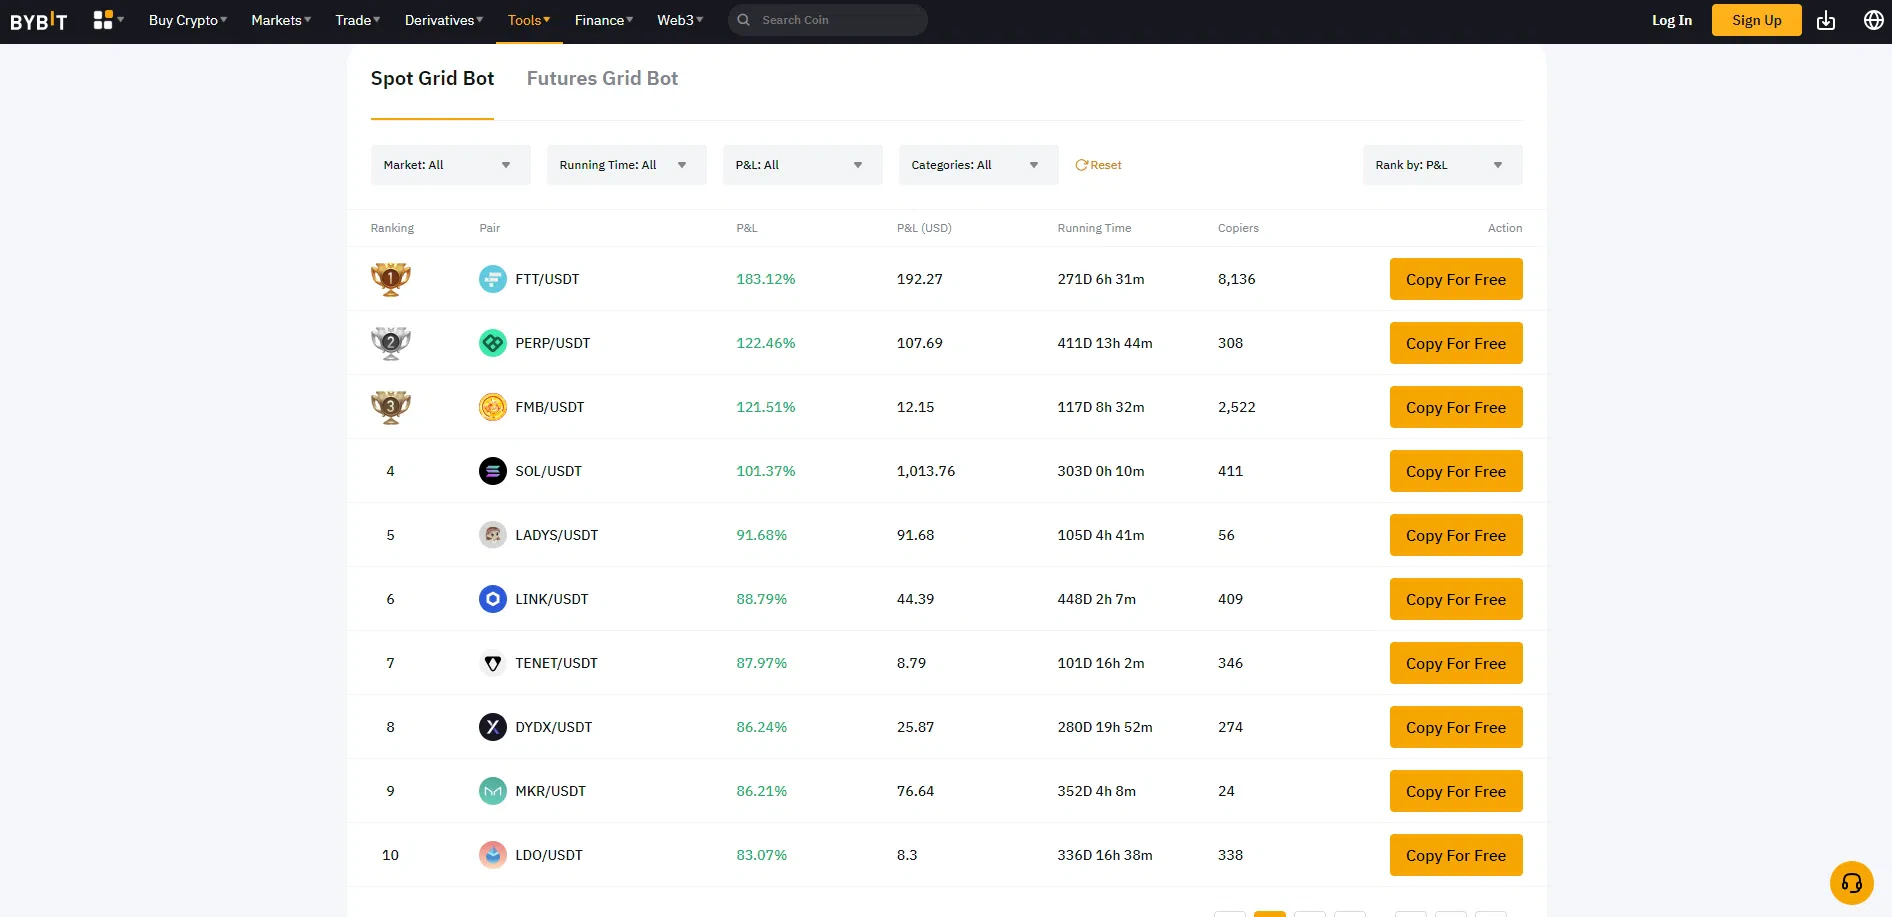1892x917 pixels.
Task: Click the LDO coin icon
Action: pyautogui.click(x=493, y=855)
